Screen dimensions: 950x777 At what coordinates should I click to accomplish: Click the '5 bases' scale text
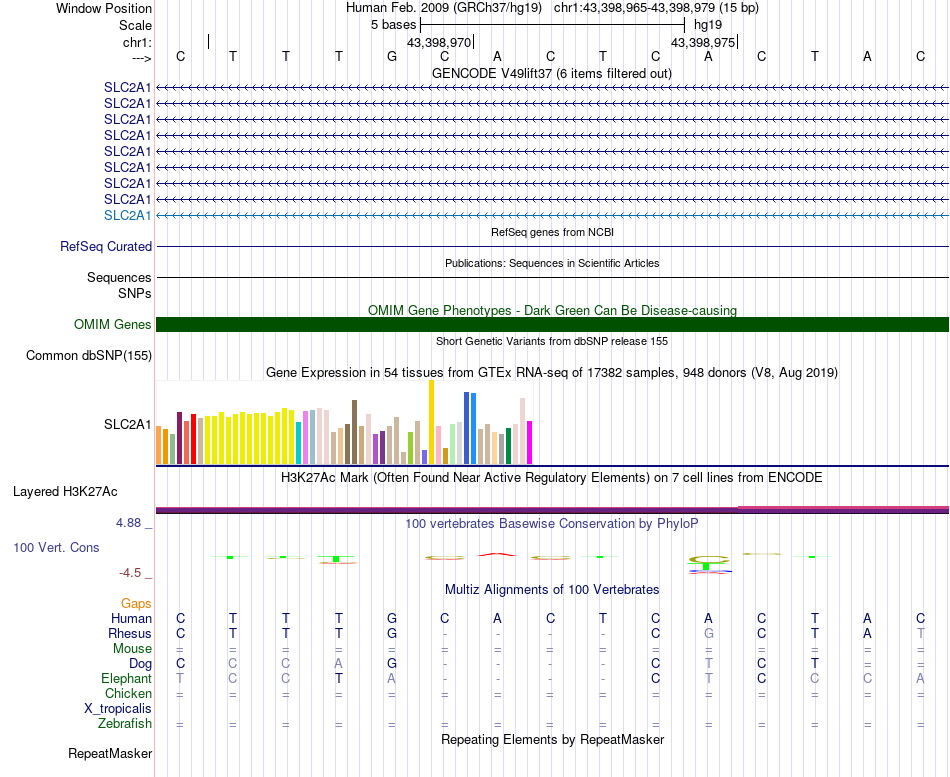coord(394,25)
